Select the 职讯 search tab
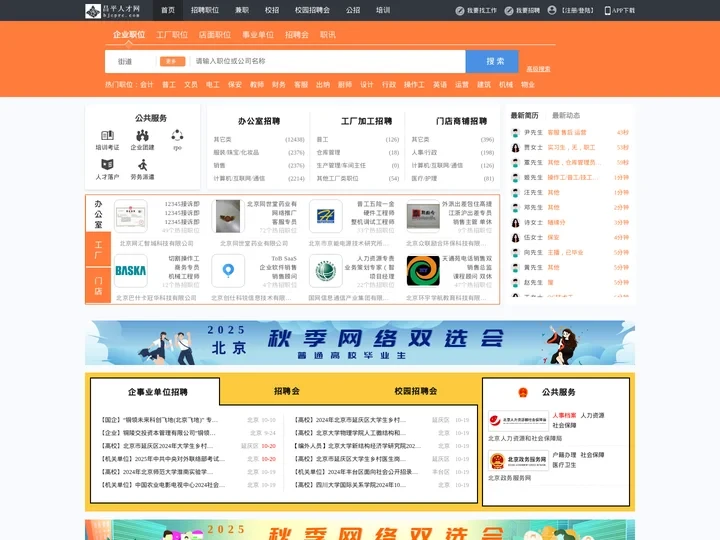 pyautogui.click(x=328, y=35)
